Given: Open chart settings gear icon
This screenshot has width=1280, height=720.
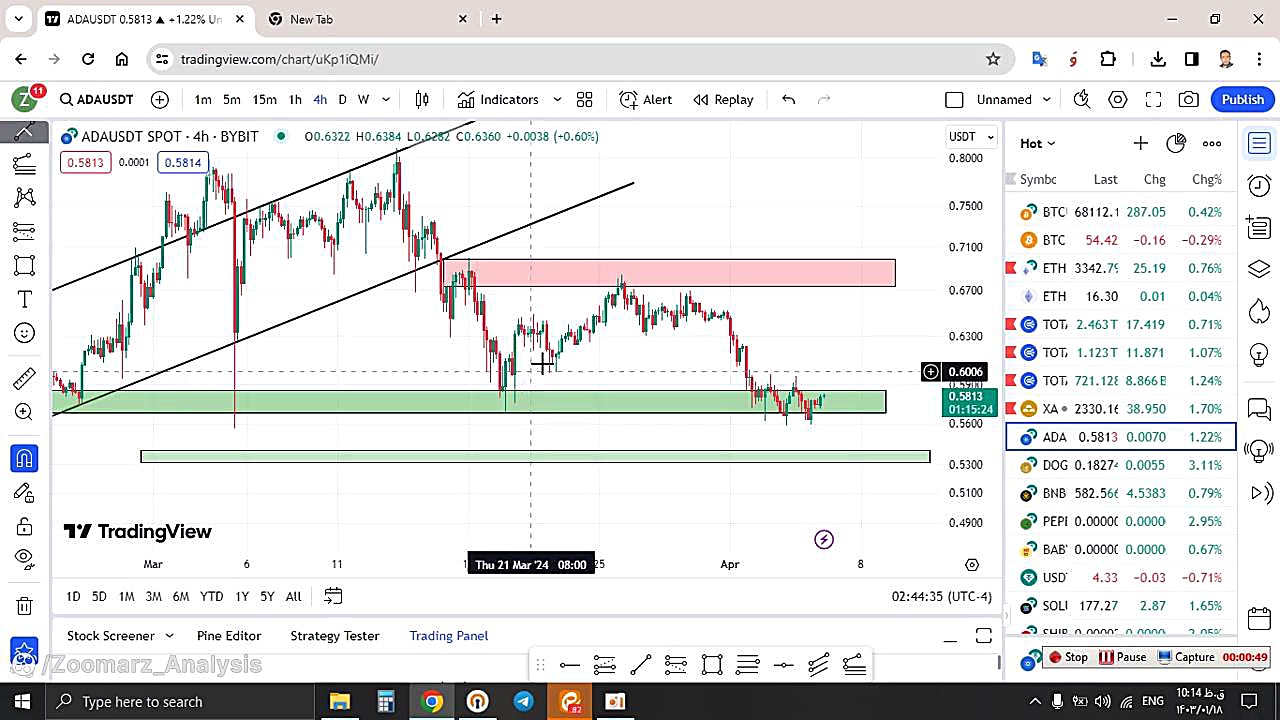Looking at the screenshot, I should [1118, 99].
